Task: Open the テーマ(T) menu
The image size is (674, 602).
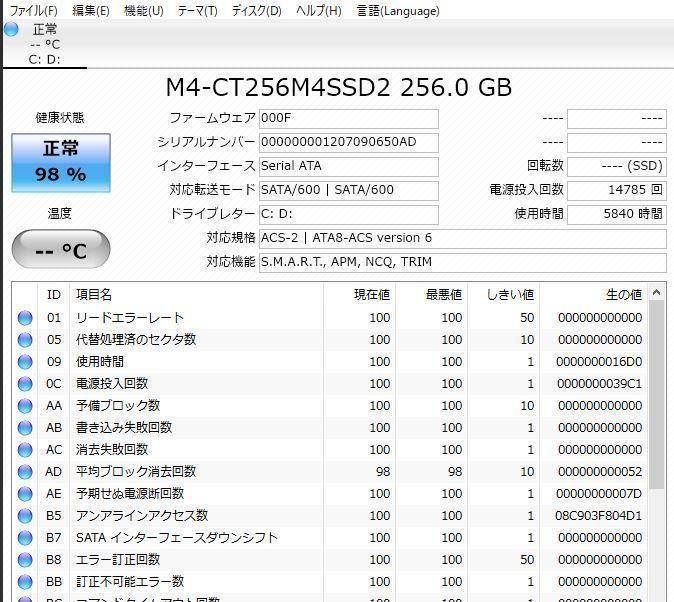Action: tap(197, 10)
